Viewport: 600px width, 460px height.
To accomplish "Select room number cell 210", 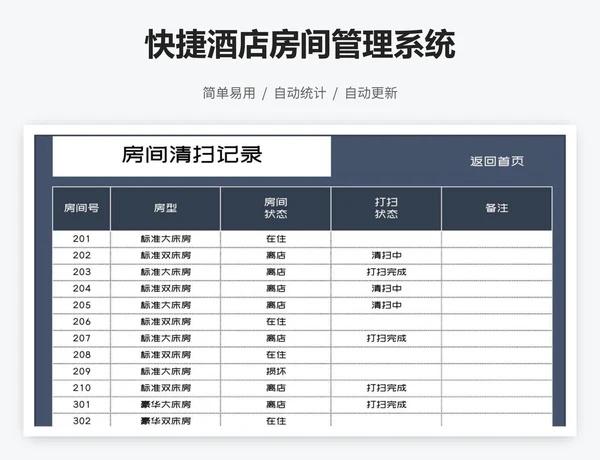I will (x=82, y=388).
